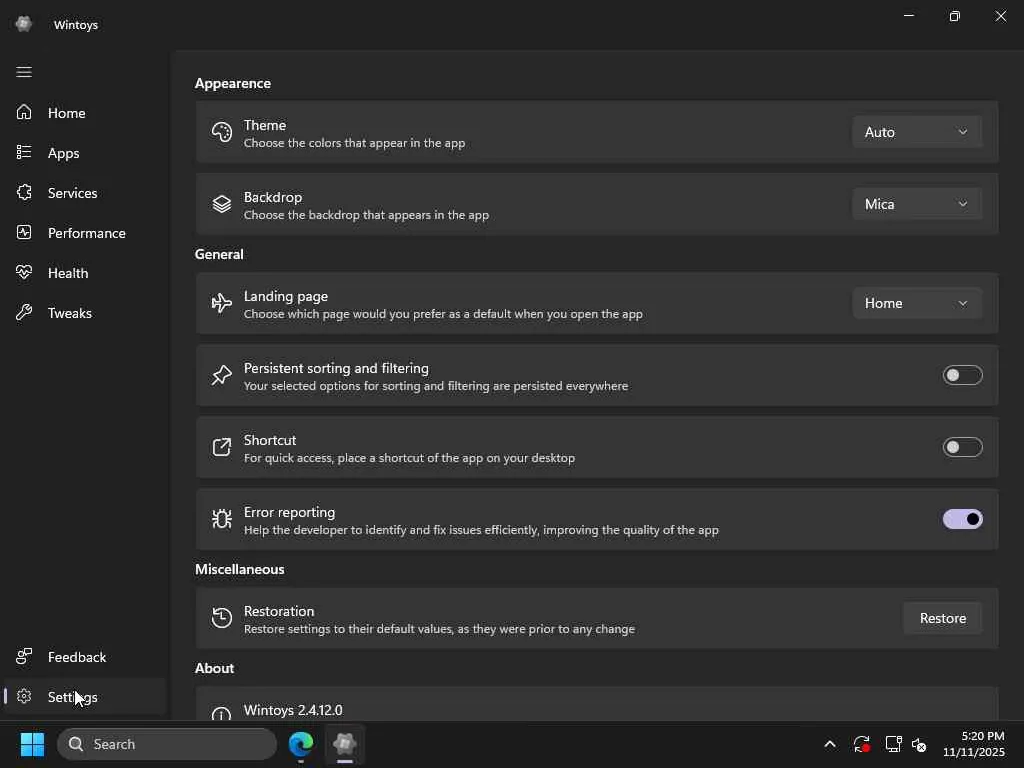The image size is (1024, 768).
Task: Click the Feedback icon in the sidebar
Action: 24,656
